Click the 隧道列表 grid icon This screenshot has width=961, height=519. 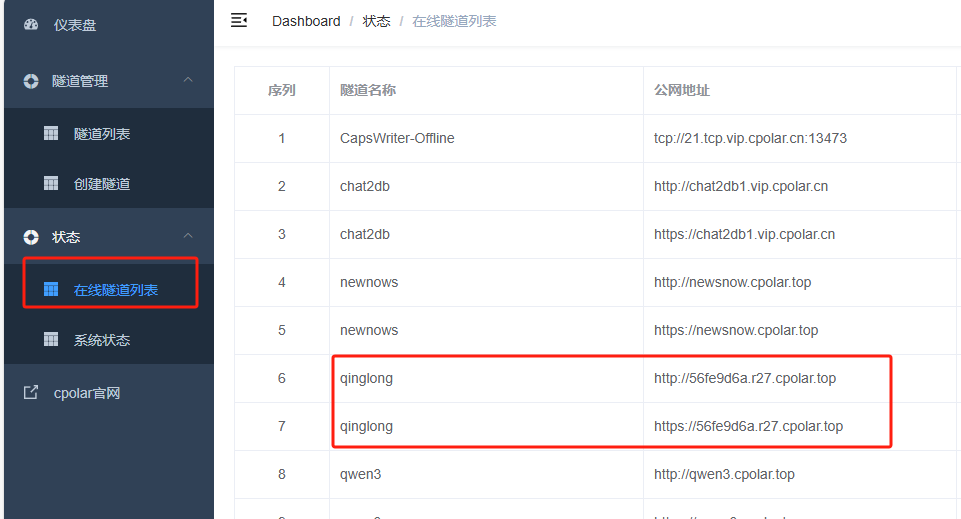[x=51, y=133]
